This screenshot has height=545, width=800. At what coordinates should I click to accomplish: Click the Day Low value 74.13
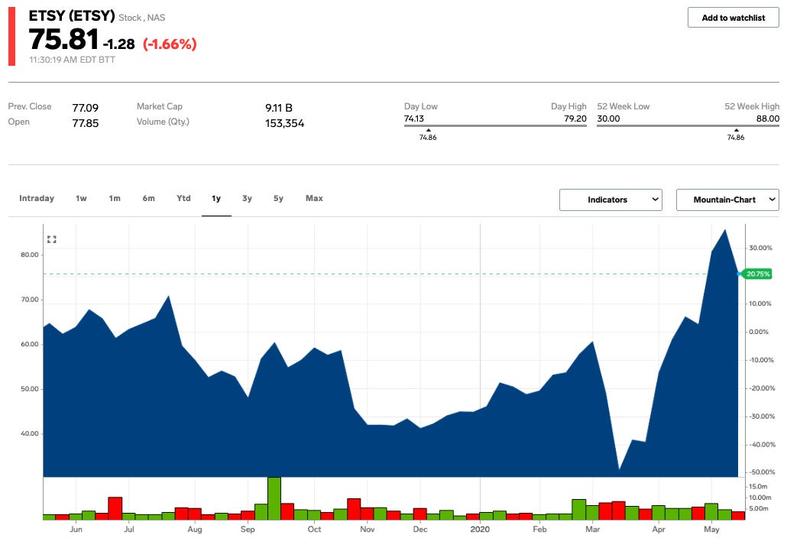[414, 118]
